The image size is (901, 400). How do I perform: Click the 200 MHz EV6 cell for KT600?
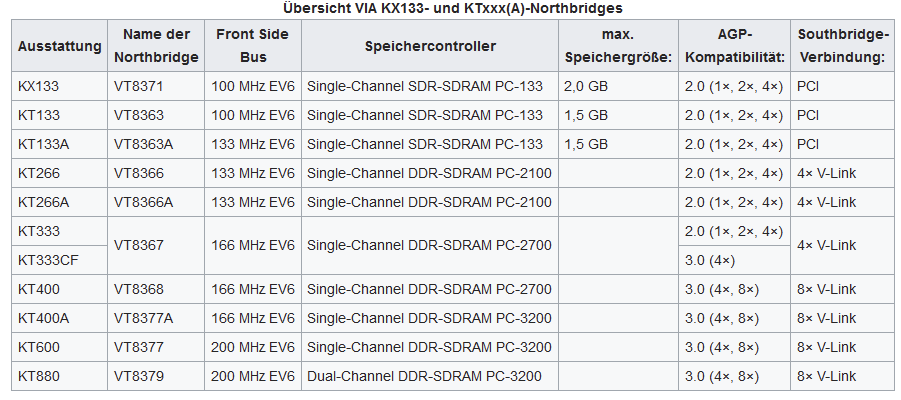pyautogui.click(x=253, y=347)
